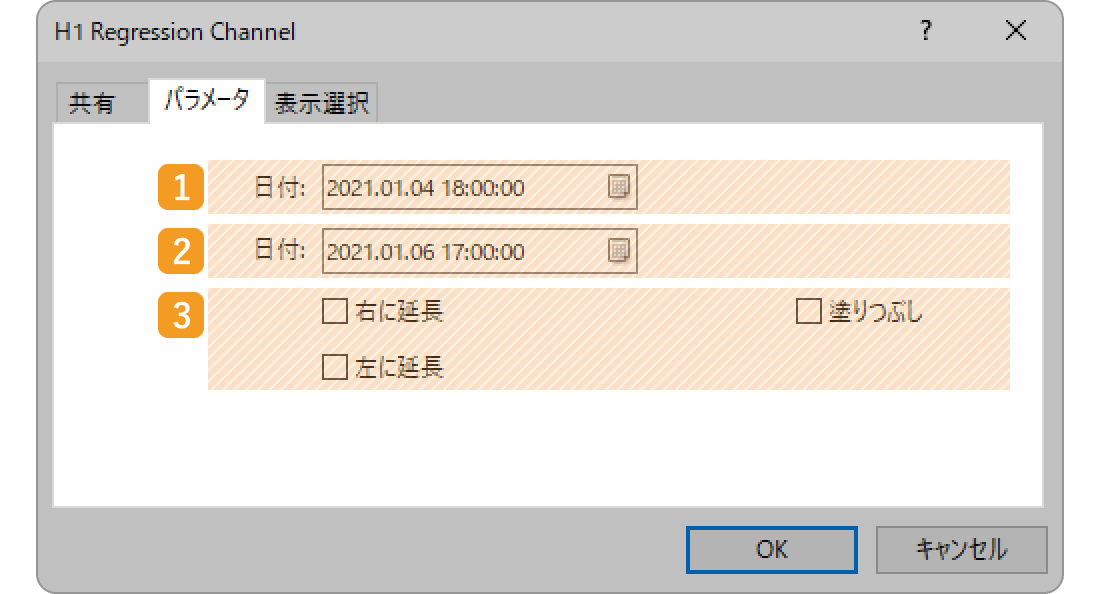Image resolution: width=1100 pixels, height=594 pixels.
Task: Confirm with the OK button
Action: pyautogui.click(x=772, y=550)
